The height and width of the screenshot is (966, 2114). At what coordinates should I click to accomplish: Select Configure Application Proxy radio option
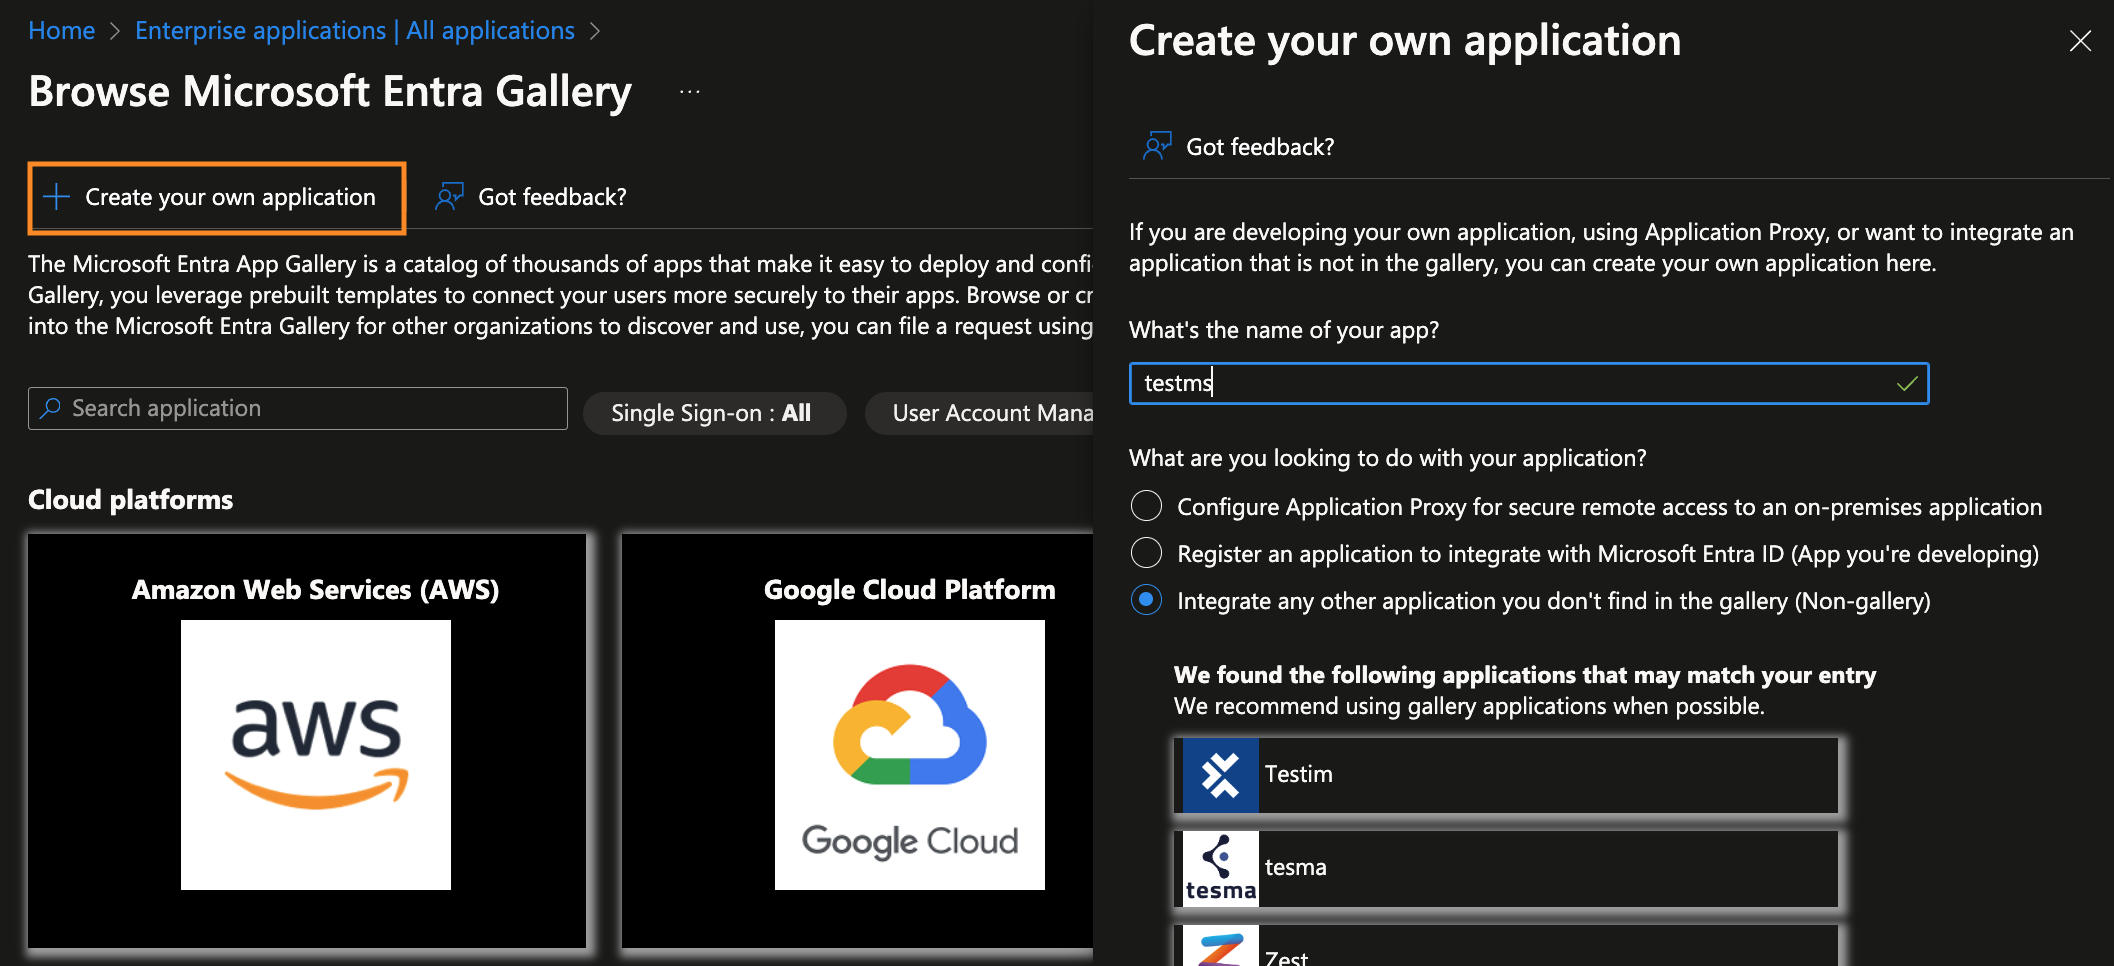[1146, 506]
